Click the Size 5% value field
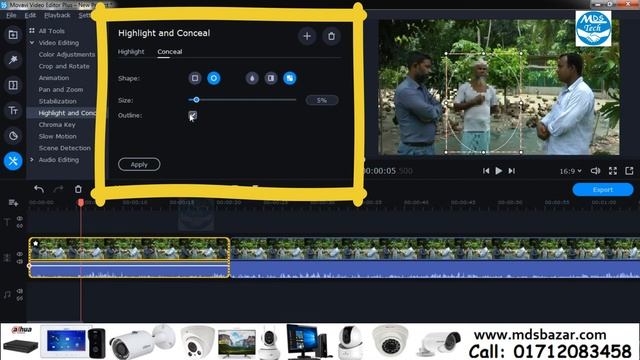This screenshot has width=640, height=360. 322,100
